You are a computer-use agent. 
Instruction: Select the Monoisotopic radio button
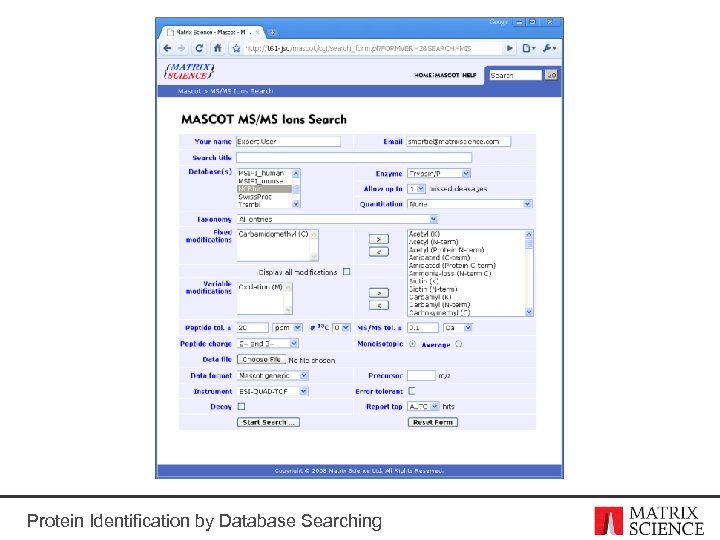(x=412, y=344)
